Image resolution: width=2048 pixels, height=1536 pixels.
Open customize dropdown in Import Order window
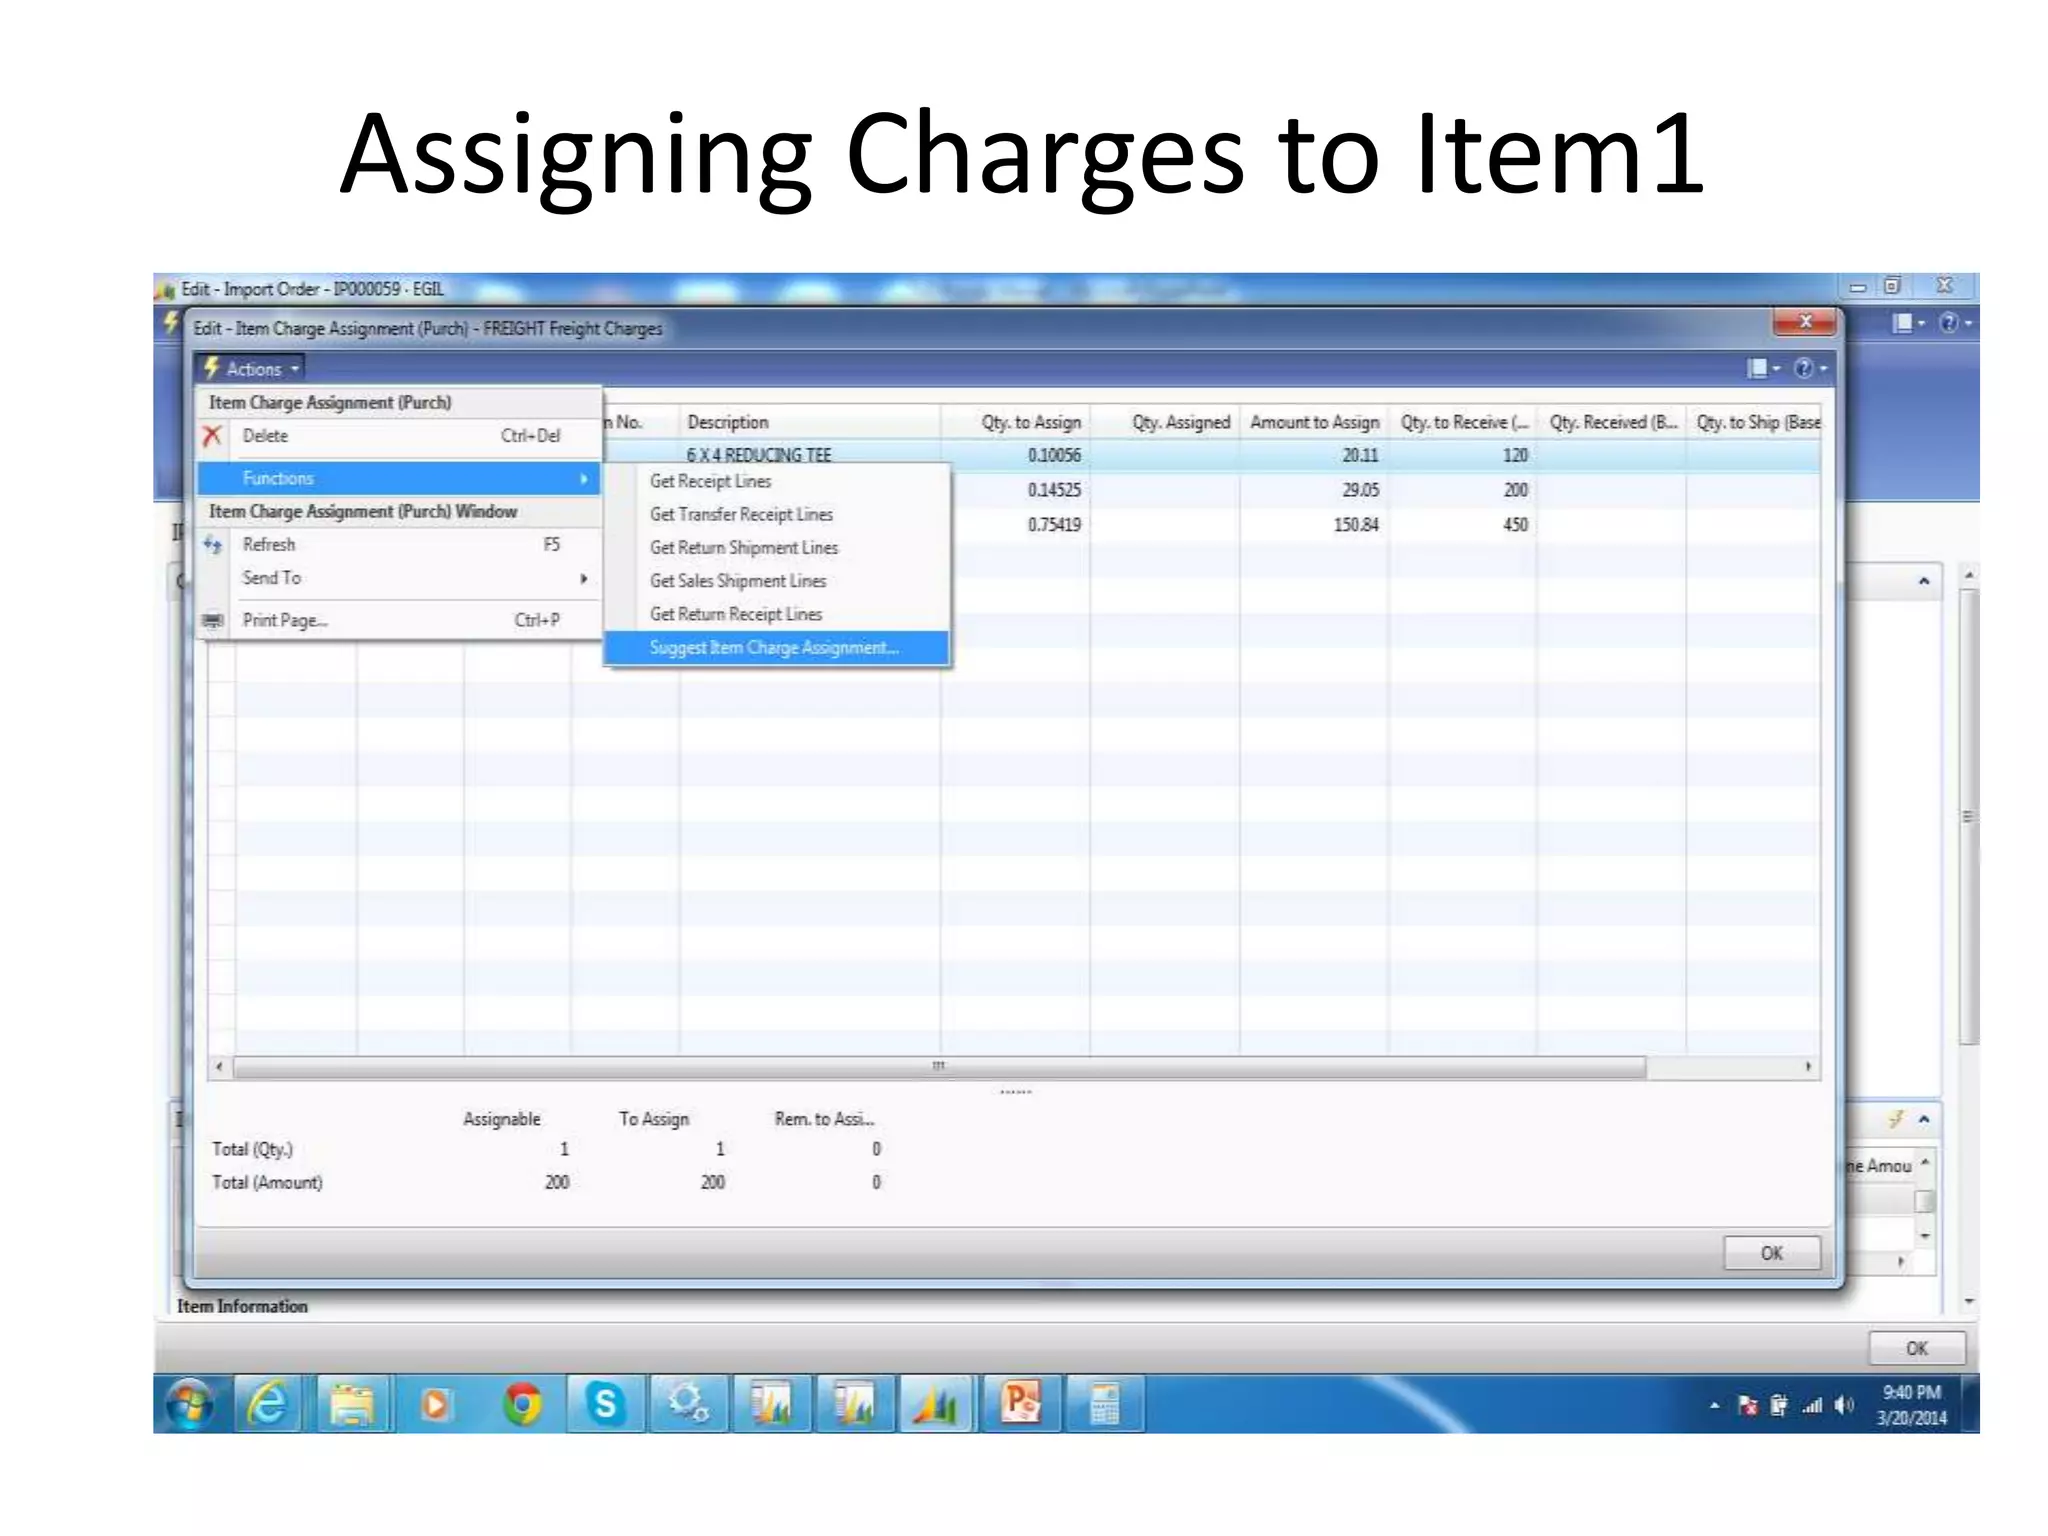[x=1908, y=323]
